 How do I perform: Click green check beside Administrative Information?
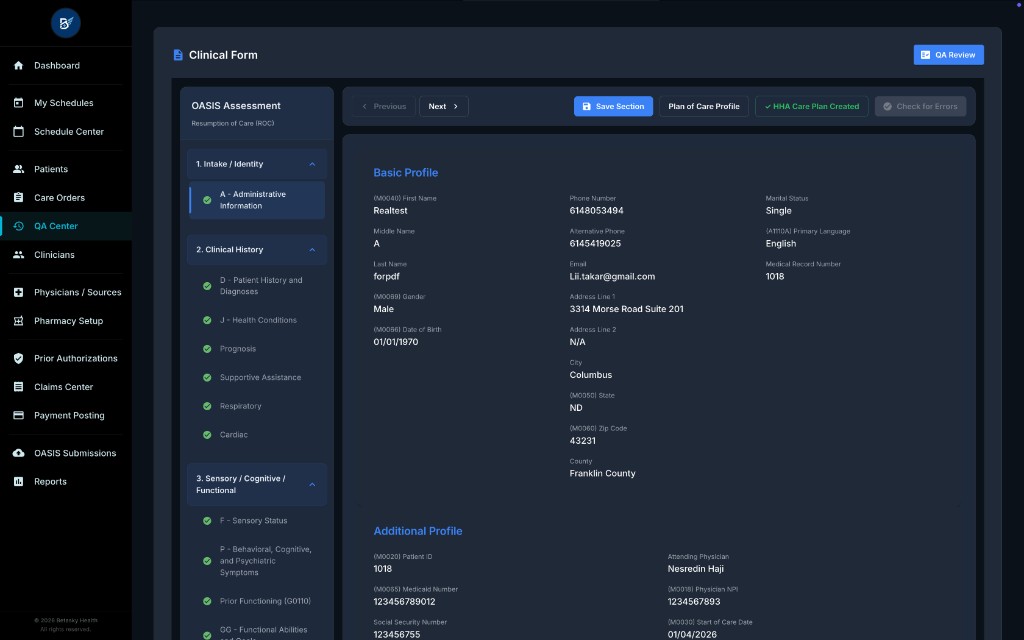click(207, 200)
